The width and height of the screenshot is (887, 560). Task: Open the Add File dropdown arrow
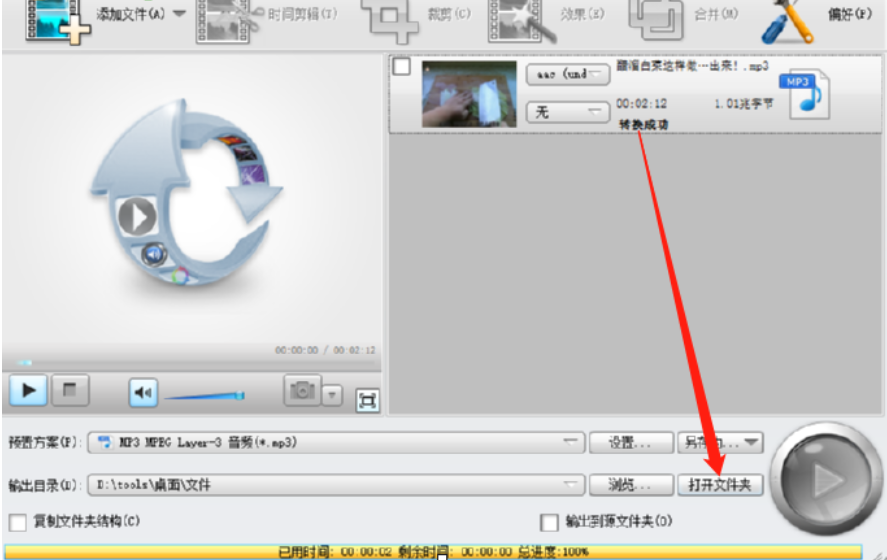(x=179, y=14)
